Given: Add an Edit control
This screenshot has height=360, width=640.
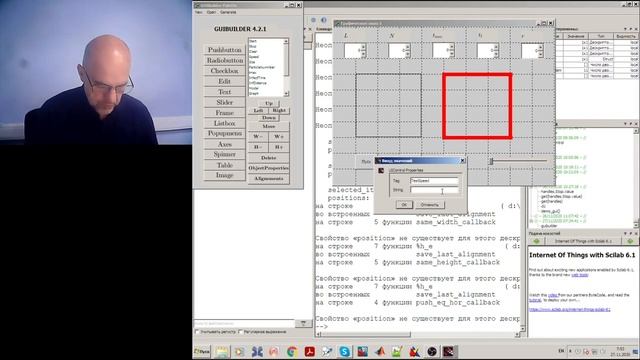Looking at the screenshot, I should (224, 81).
